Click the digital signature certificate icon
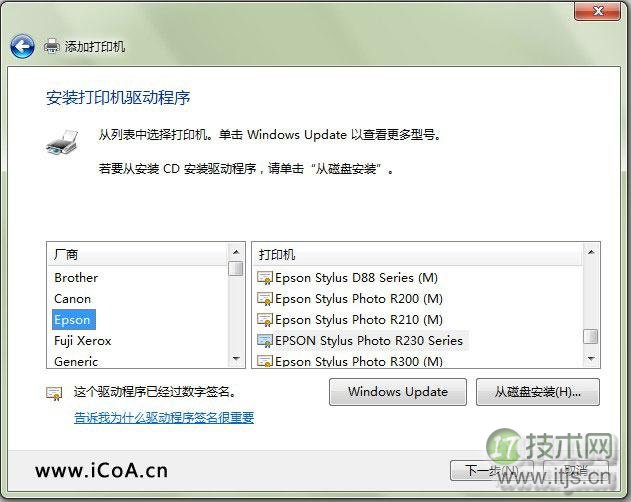 tap(54, 393)
